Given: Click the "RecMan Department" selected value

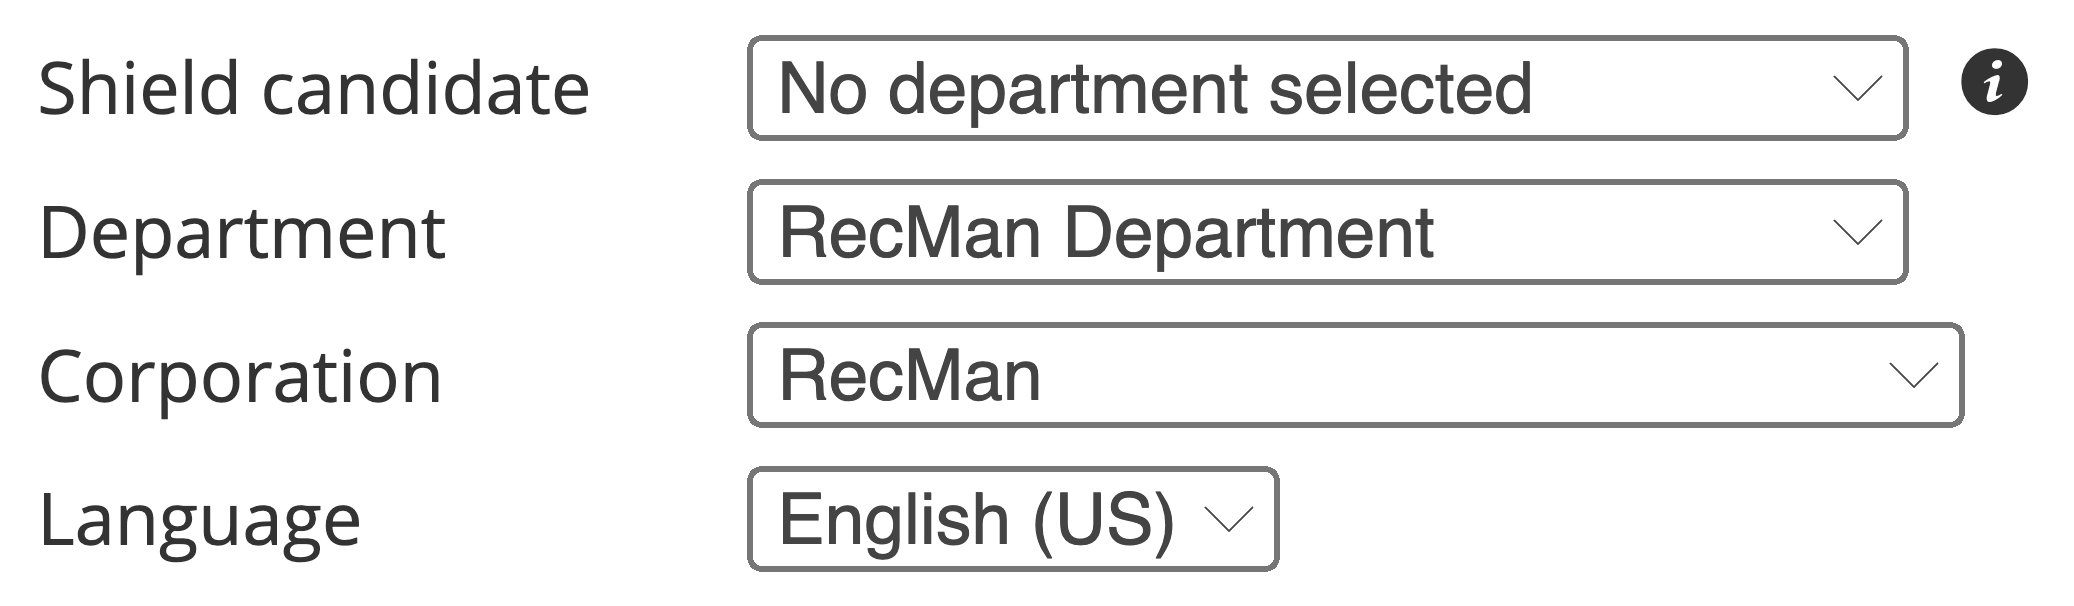Looking at the screenshot, I should coord(1106,233).
